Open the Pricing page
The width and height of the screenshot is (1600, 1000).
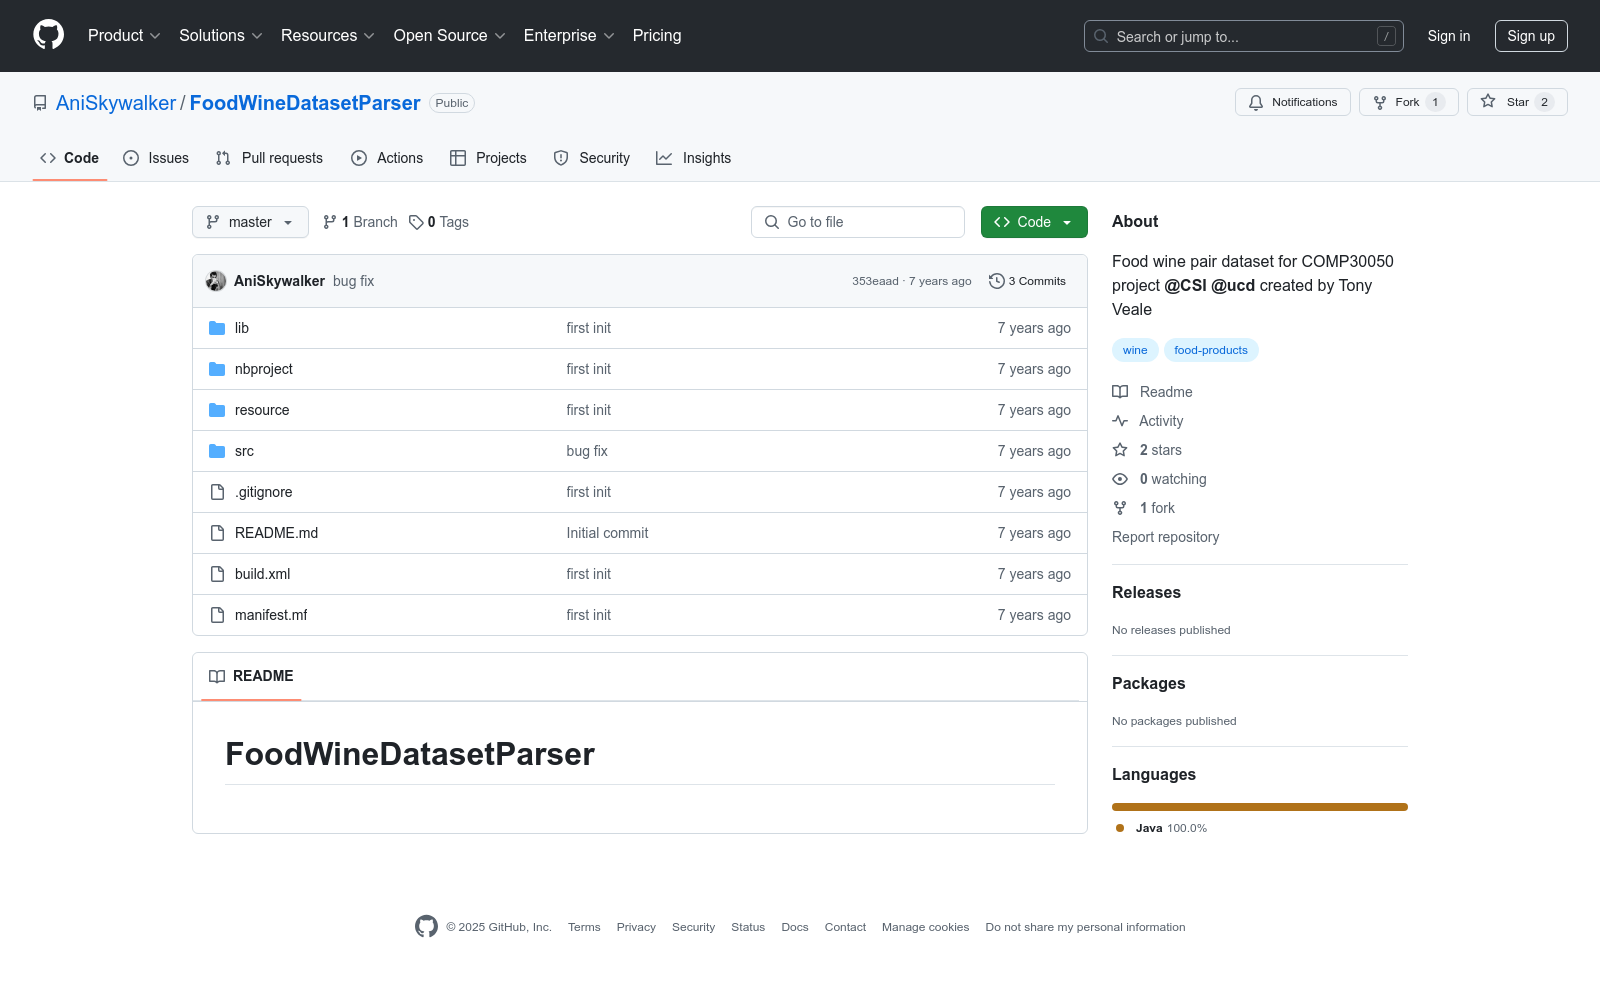[657, 36]
